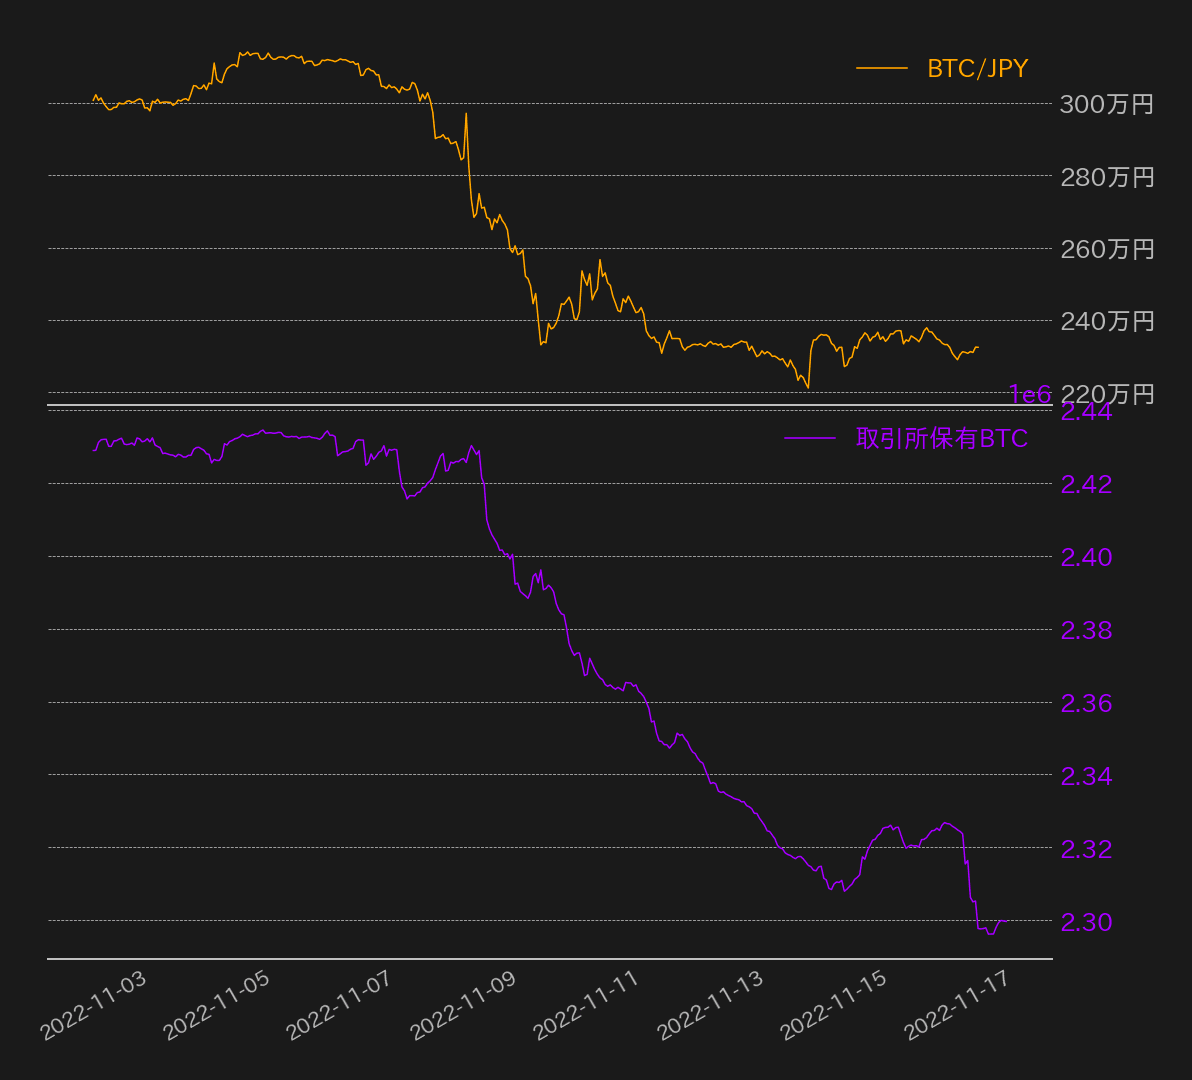Click the 240万円 y-axis tick label
Viewport: 1192px width, 1080px height.
[x=1107, y=321]
